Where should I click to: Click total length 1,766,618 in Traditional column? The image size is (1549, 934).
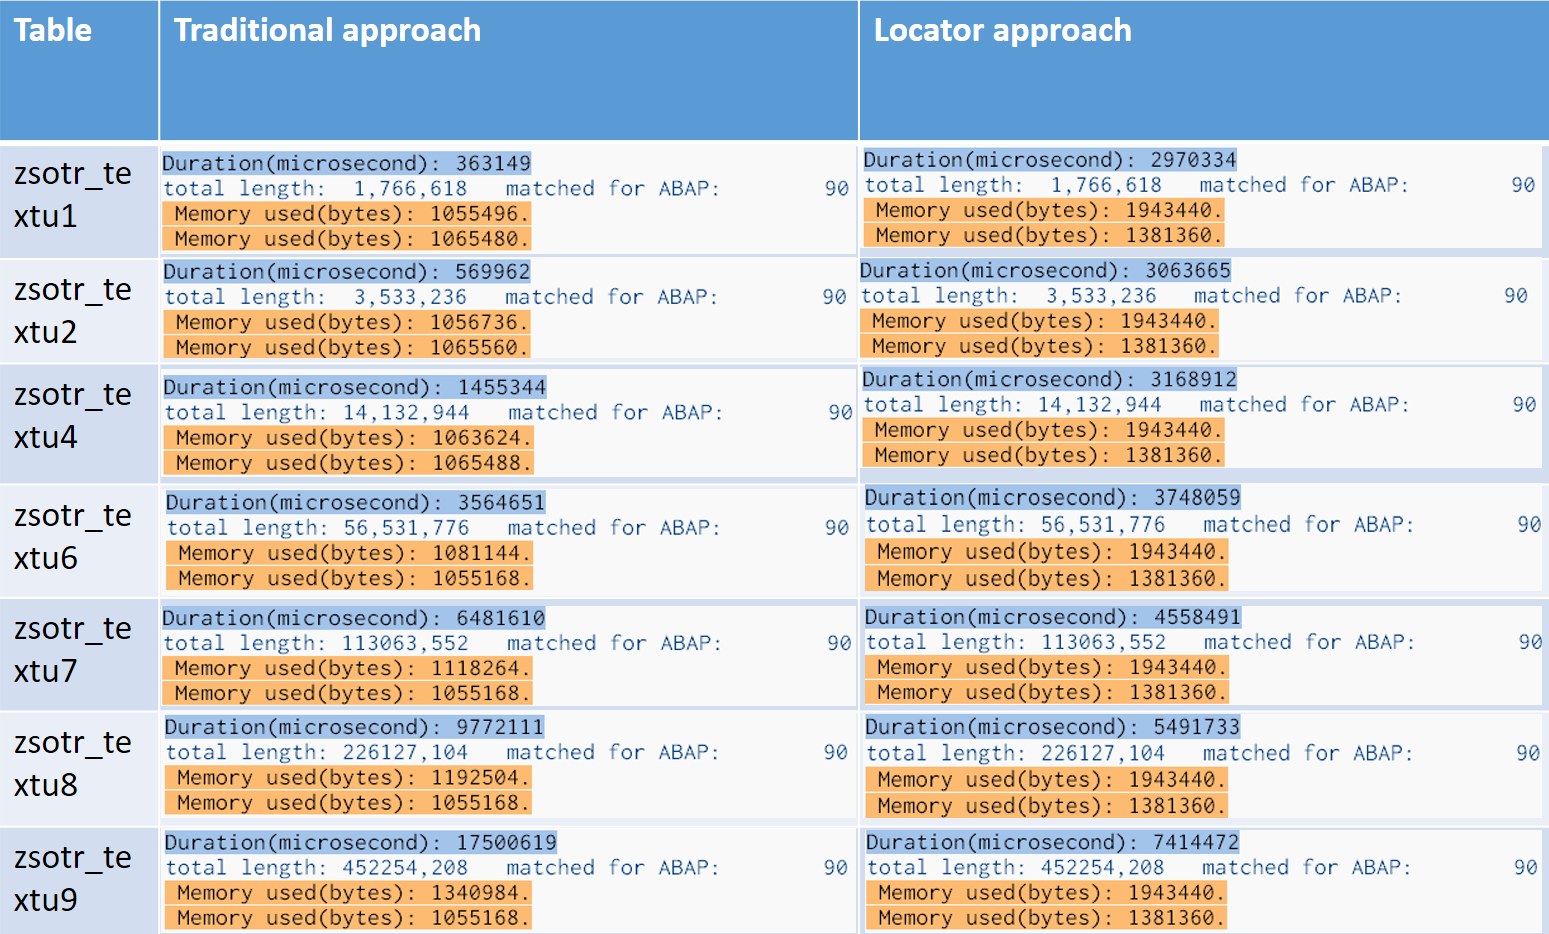click(x=410, y=189)
